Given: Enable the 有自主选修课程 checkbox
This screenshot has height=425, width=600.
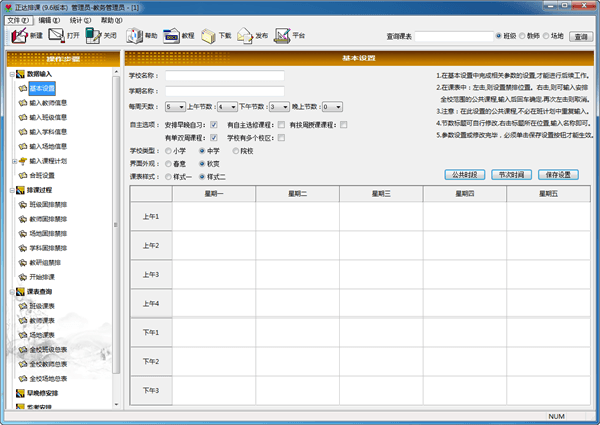Looking at the screenshot, I should coord(282,125).
